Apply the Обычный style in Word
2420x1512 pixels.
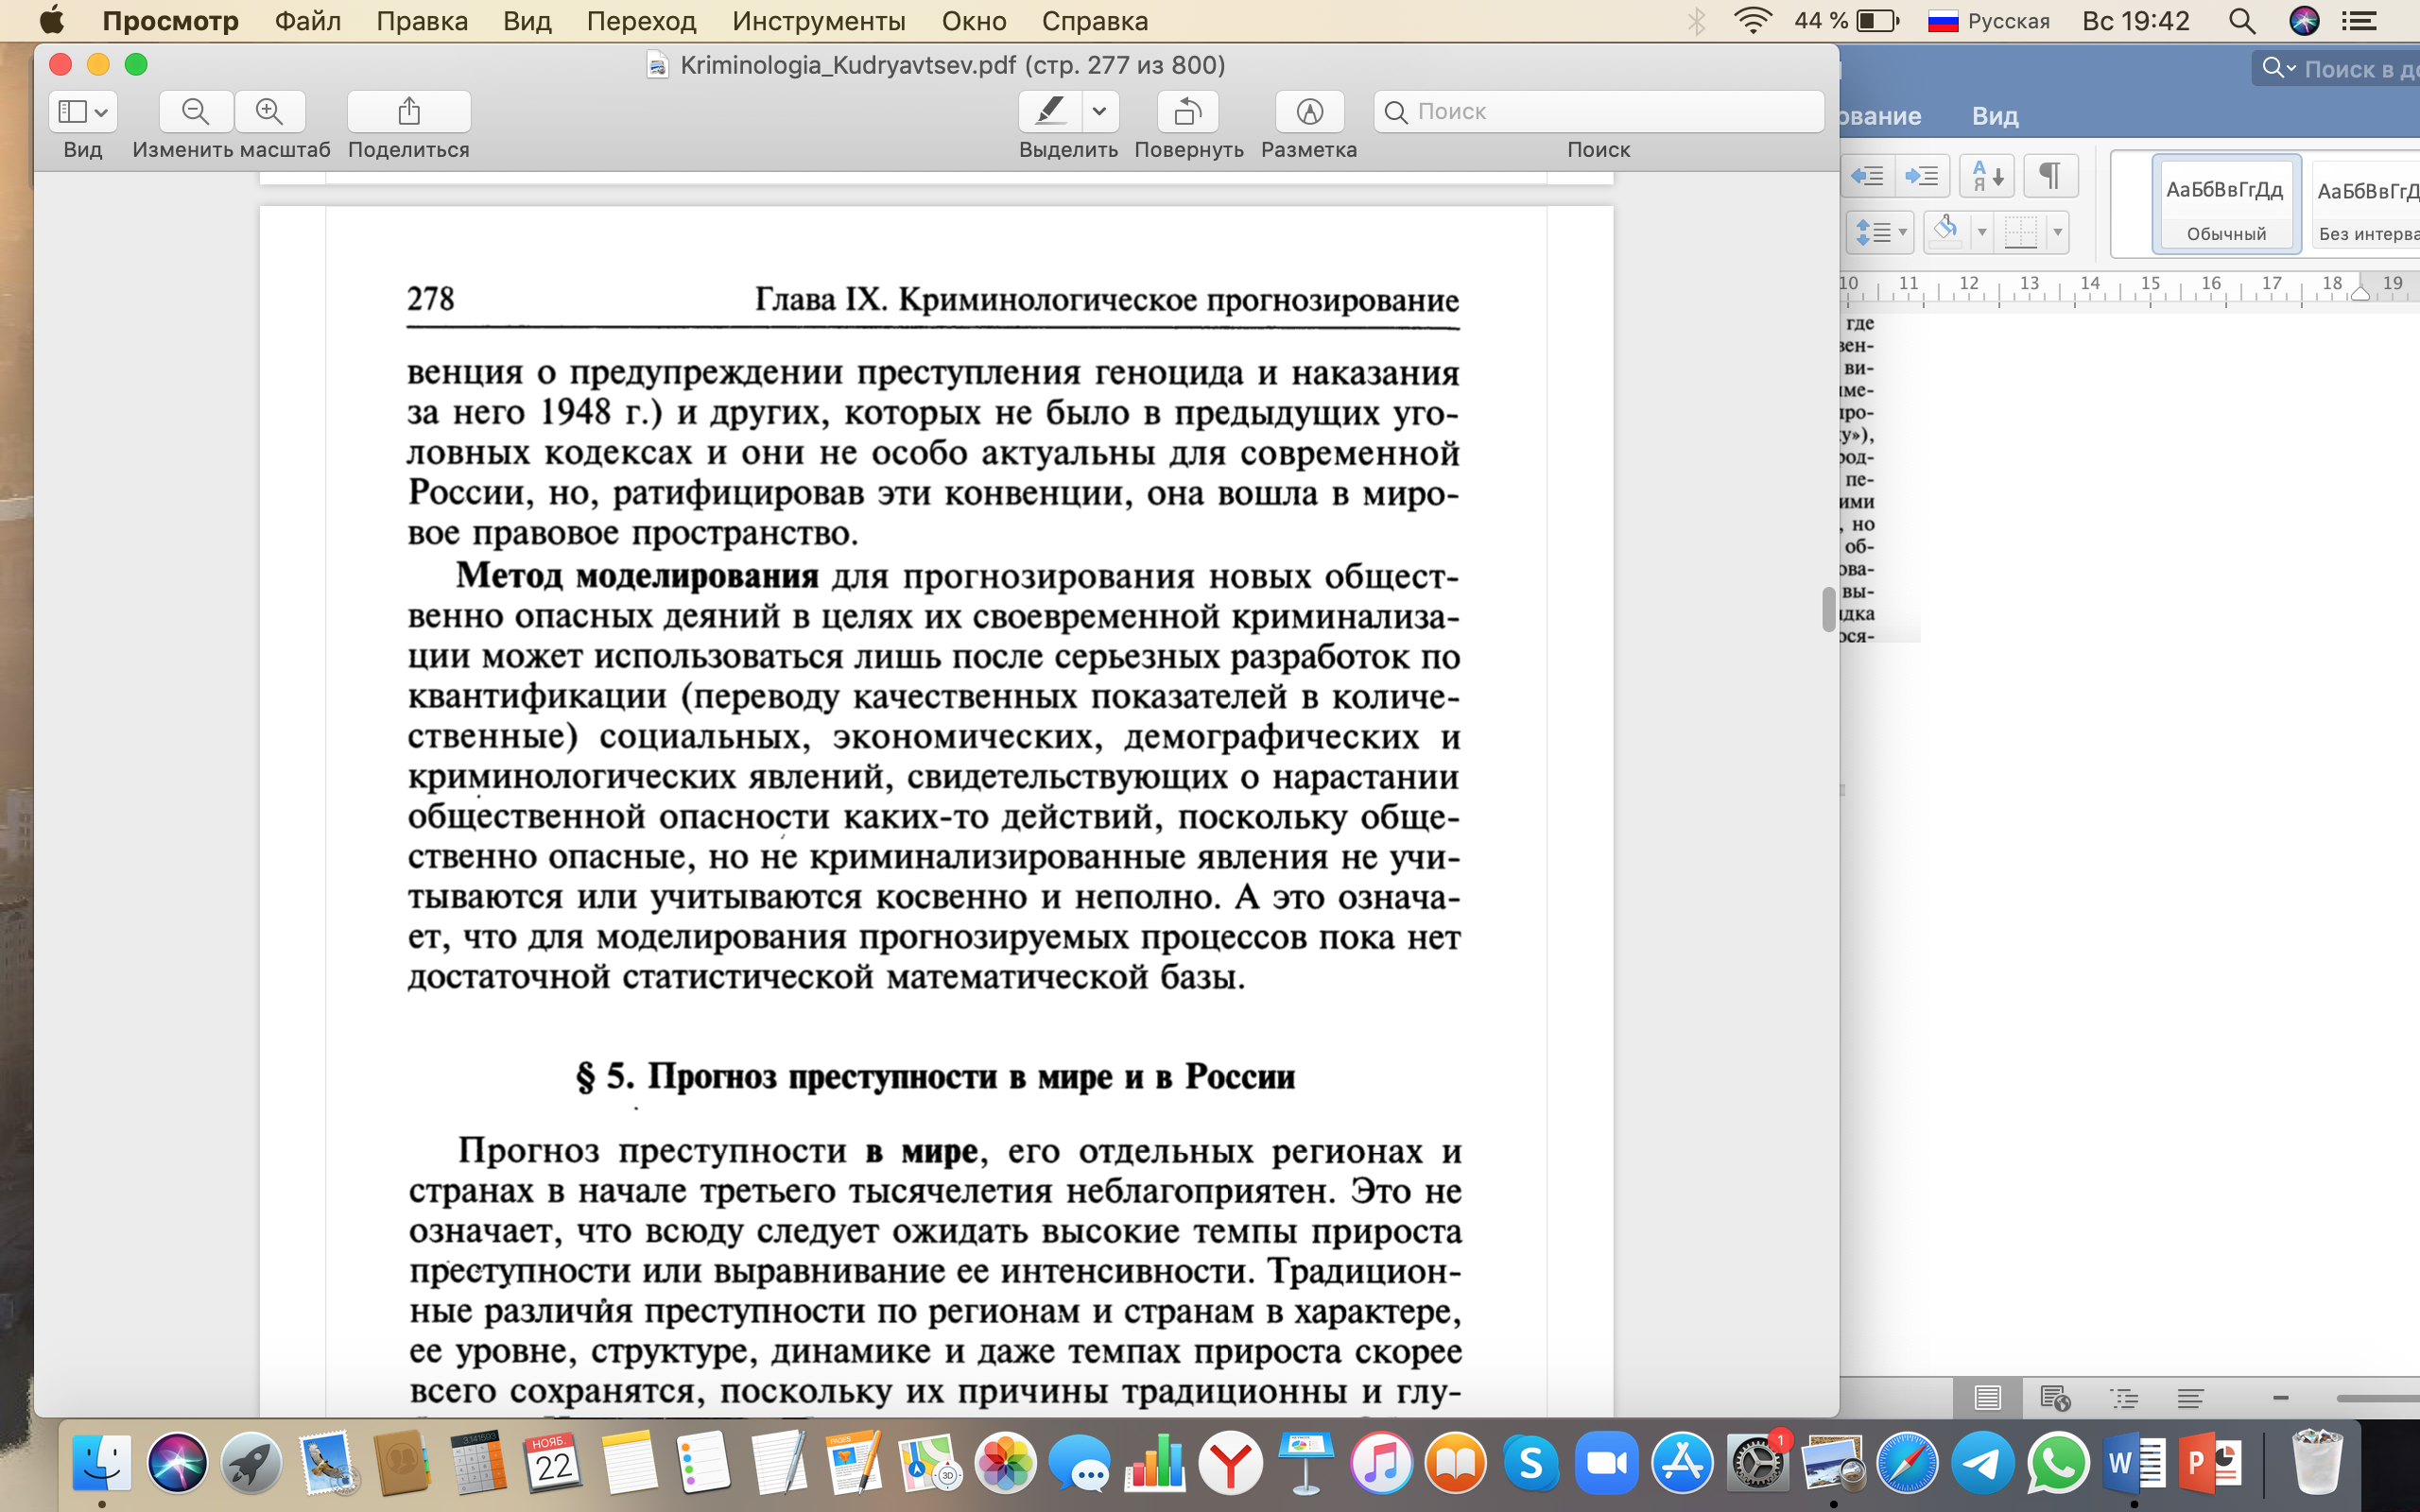[2226, 205]
